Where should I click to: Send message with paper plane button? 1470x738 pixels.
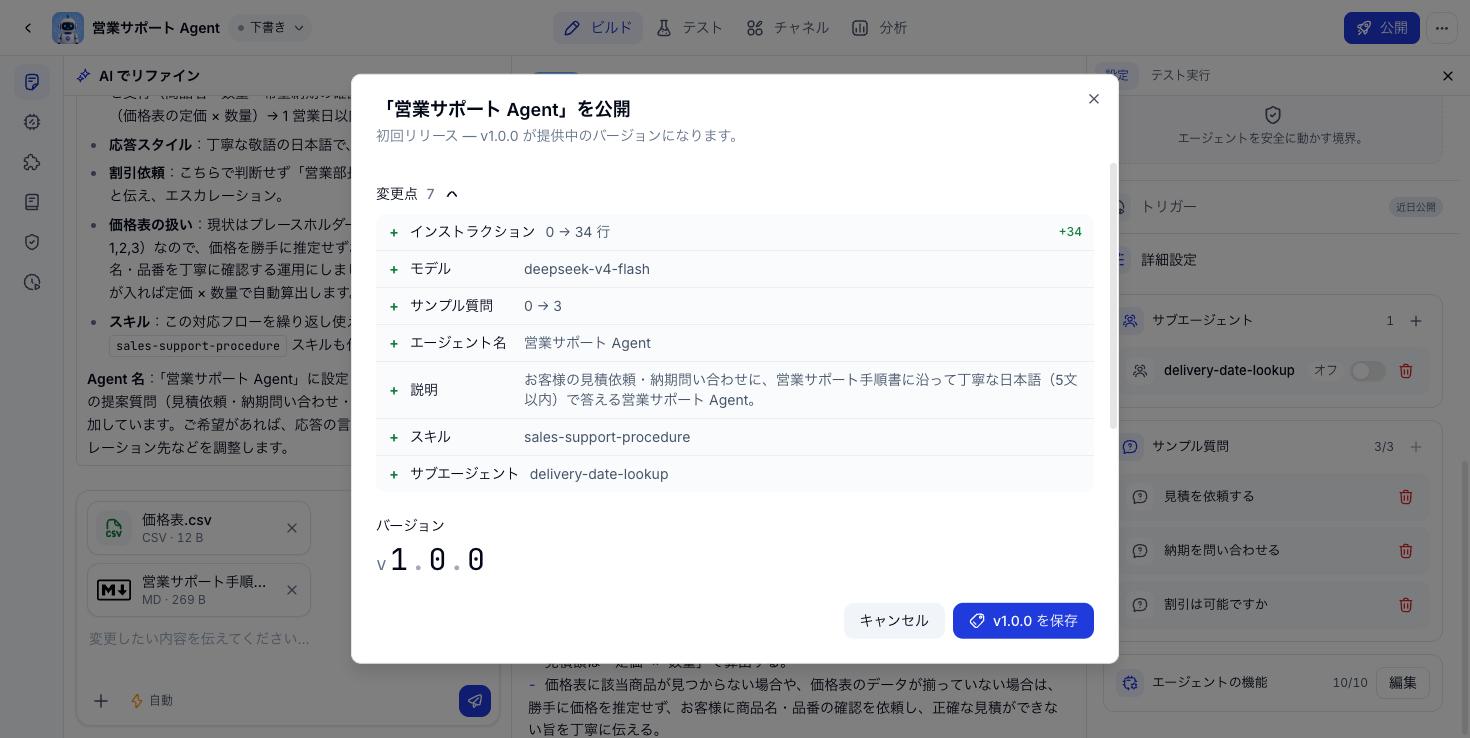pyautogui.click(x=475, y=700)
